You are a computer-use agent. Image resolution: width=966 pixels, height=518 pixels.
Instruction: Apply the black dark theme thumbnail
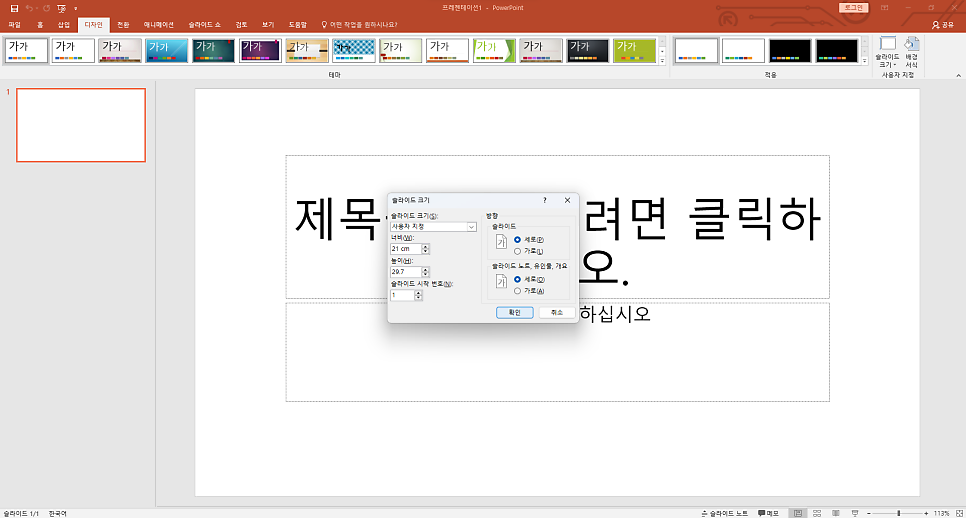[588, 51]
